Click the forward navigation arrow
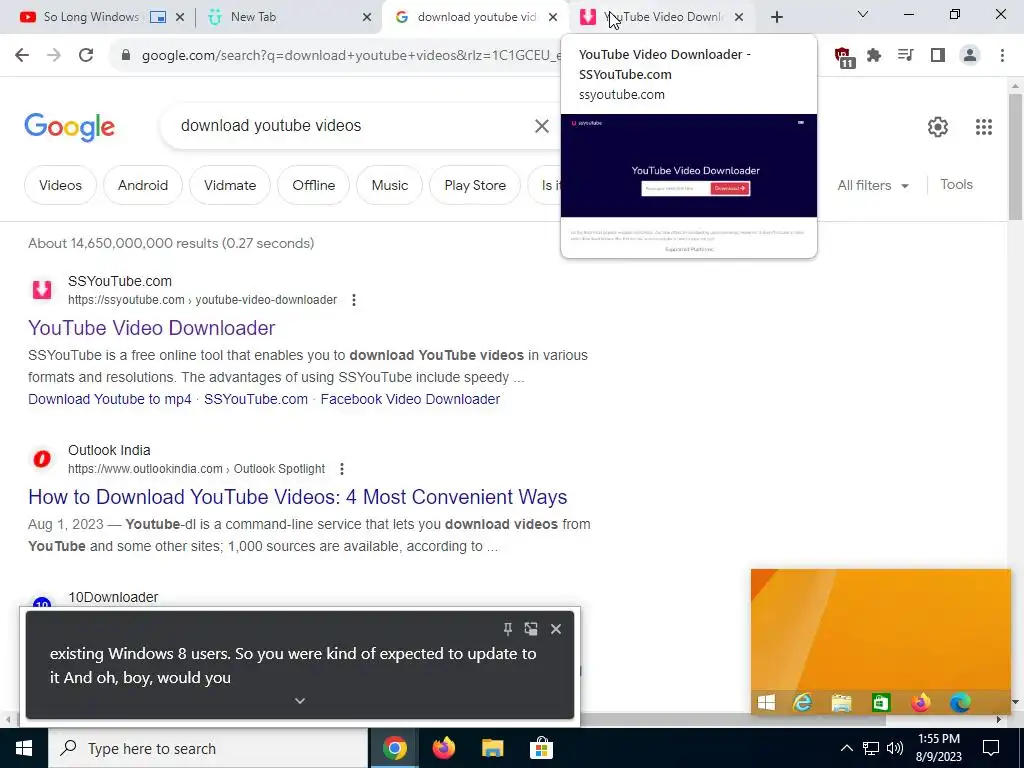This screenshot has width=1024, height=768. point(54,56)
